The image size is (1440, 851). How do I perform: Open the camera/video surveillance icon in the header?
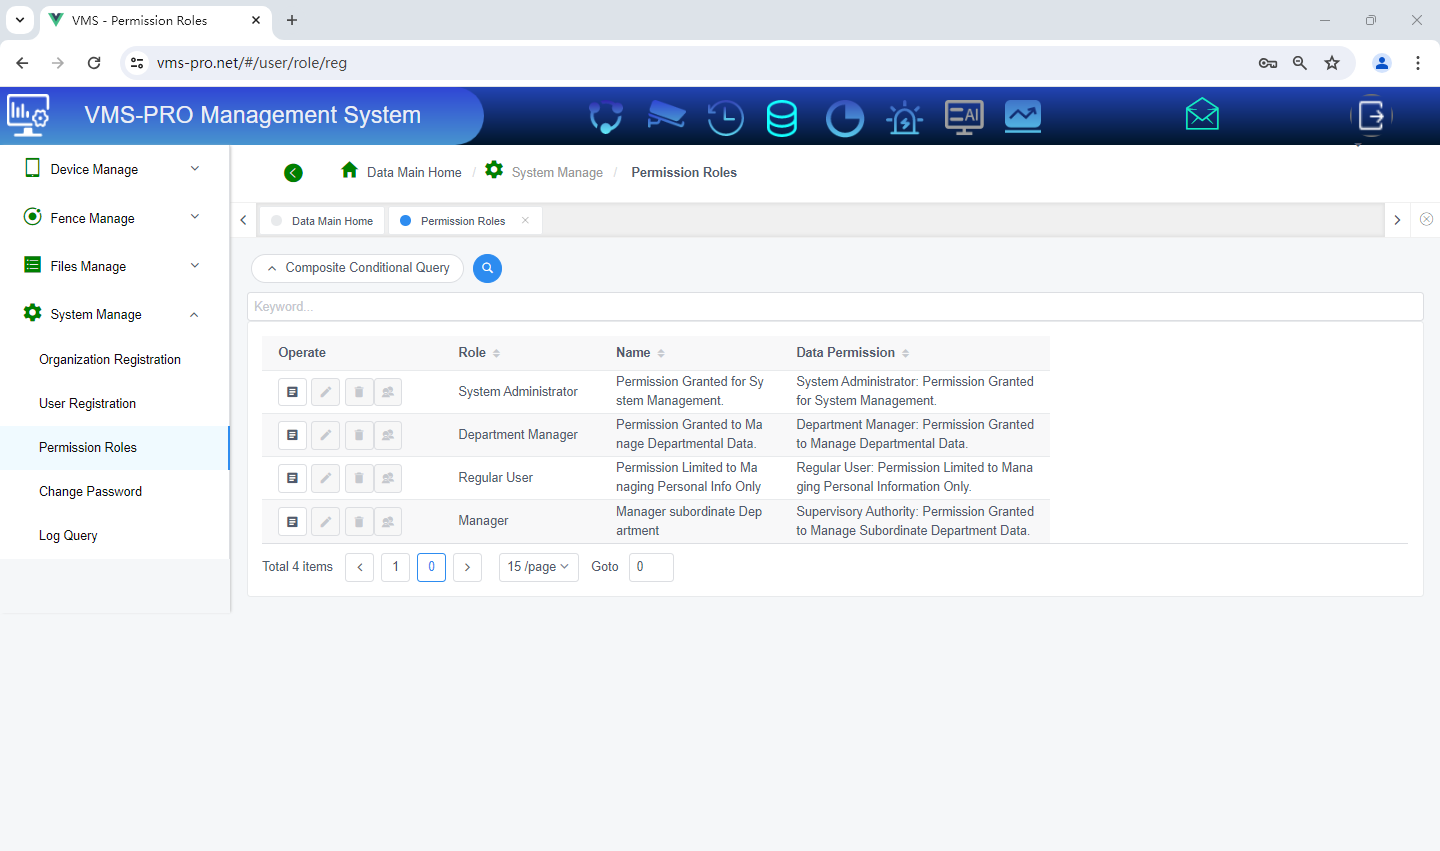click(666, 116)
